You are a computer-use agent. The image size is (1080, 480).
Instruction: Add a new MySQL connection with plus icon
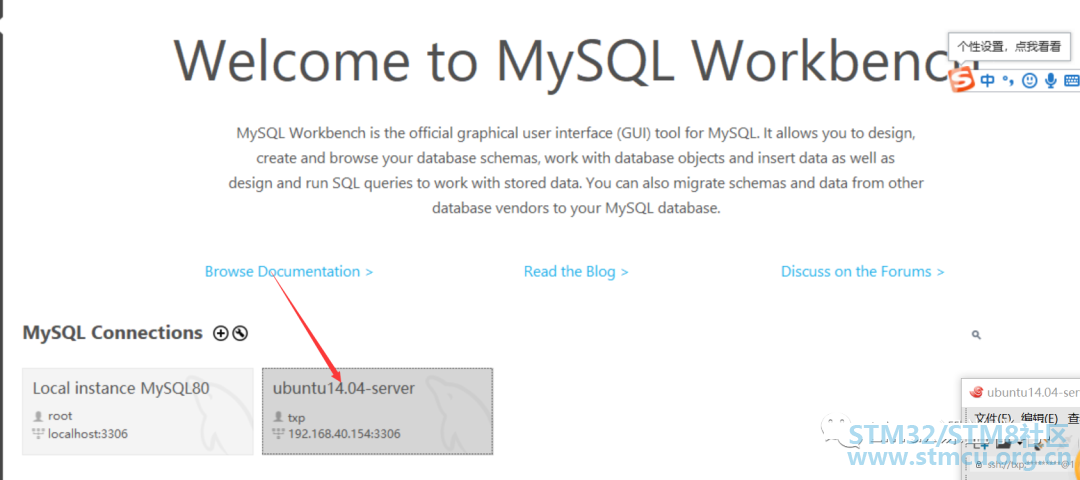click(x=220, y=333)
